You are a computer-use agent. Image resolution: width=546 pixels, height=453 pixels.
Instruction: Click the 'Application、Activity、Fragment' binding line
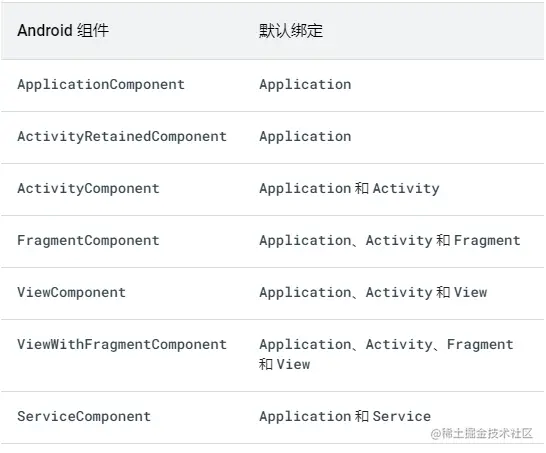(387, 344)
